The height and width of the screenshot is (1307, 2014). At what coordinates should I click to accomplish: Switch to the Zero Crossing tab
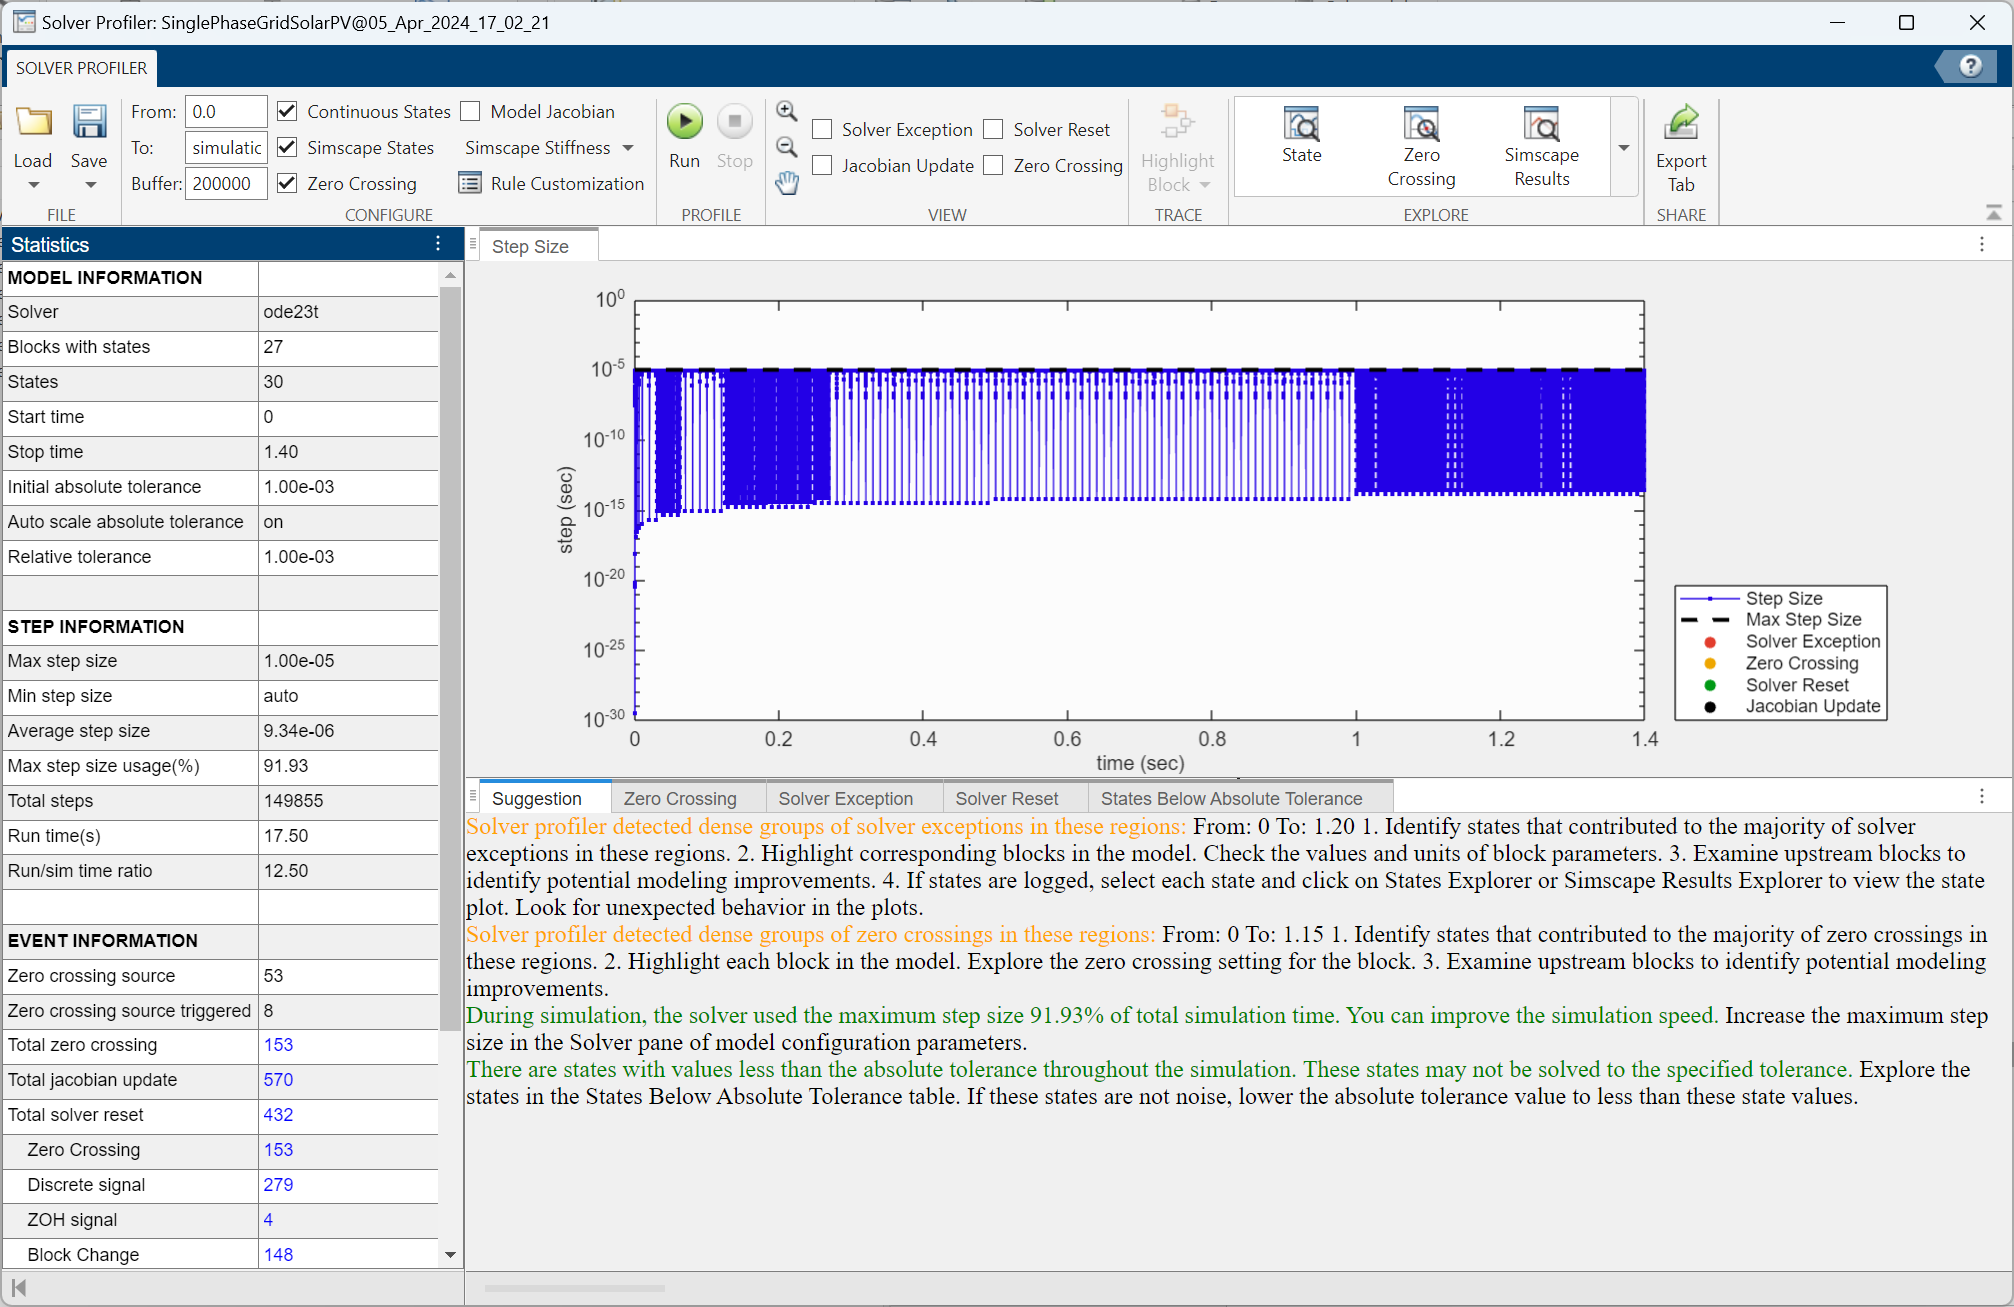coord(680,798)
